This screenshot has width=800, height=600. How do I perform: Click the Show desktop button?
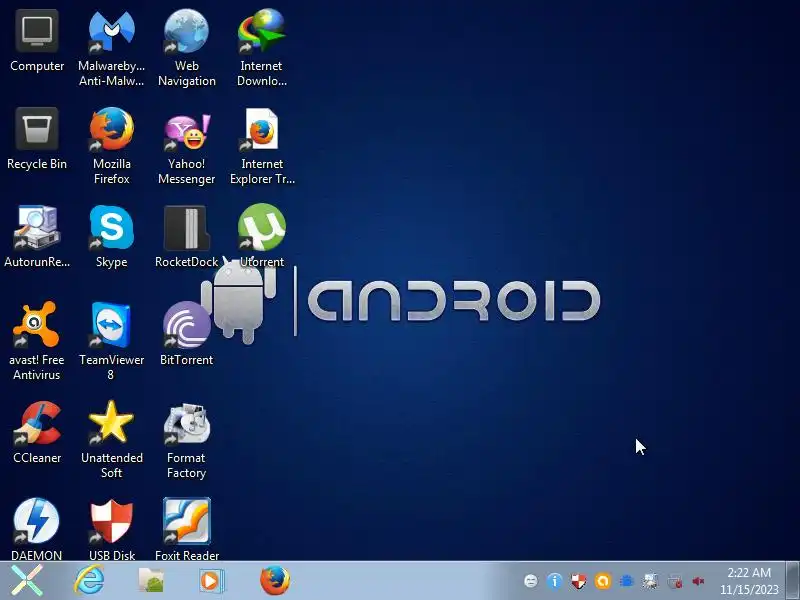[792, 581]
